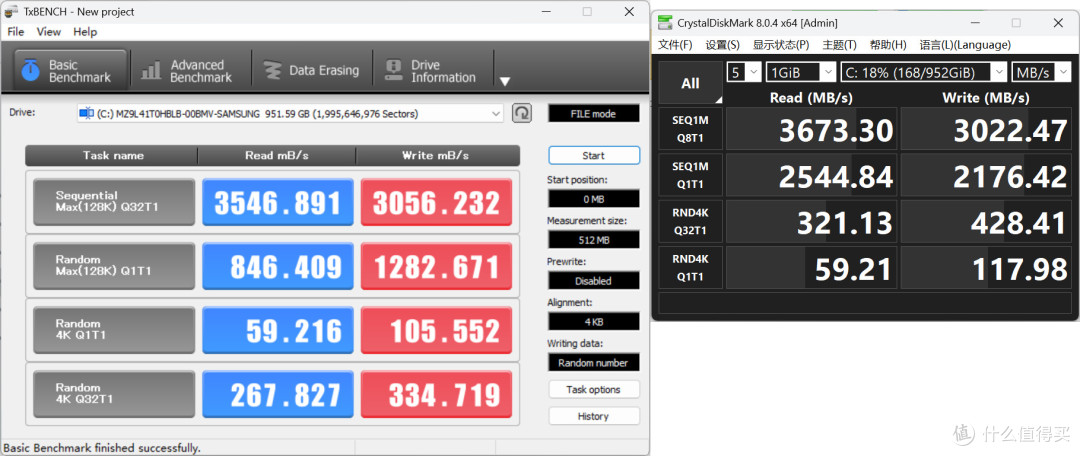Click the drive icon in Basic Benchmark tab

coord(30,70)
